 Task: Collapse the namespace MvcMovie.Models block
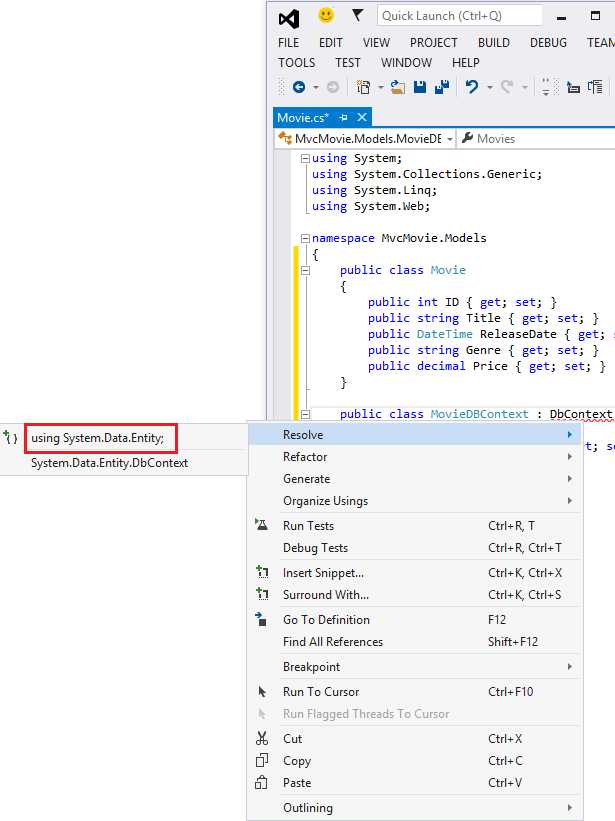coord(305,239)
